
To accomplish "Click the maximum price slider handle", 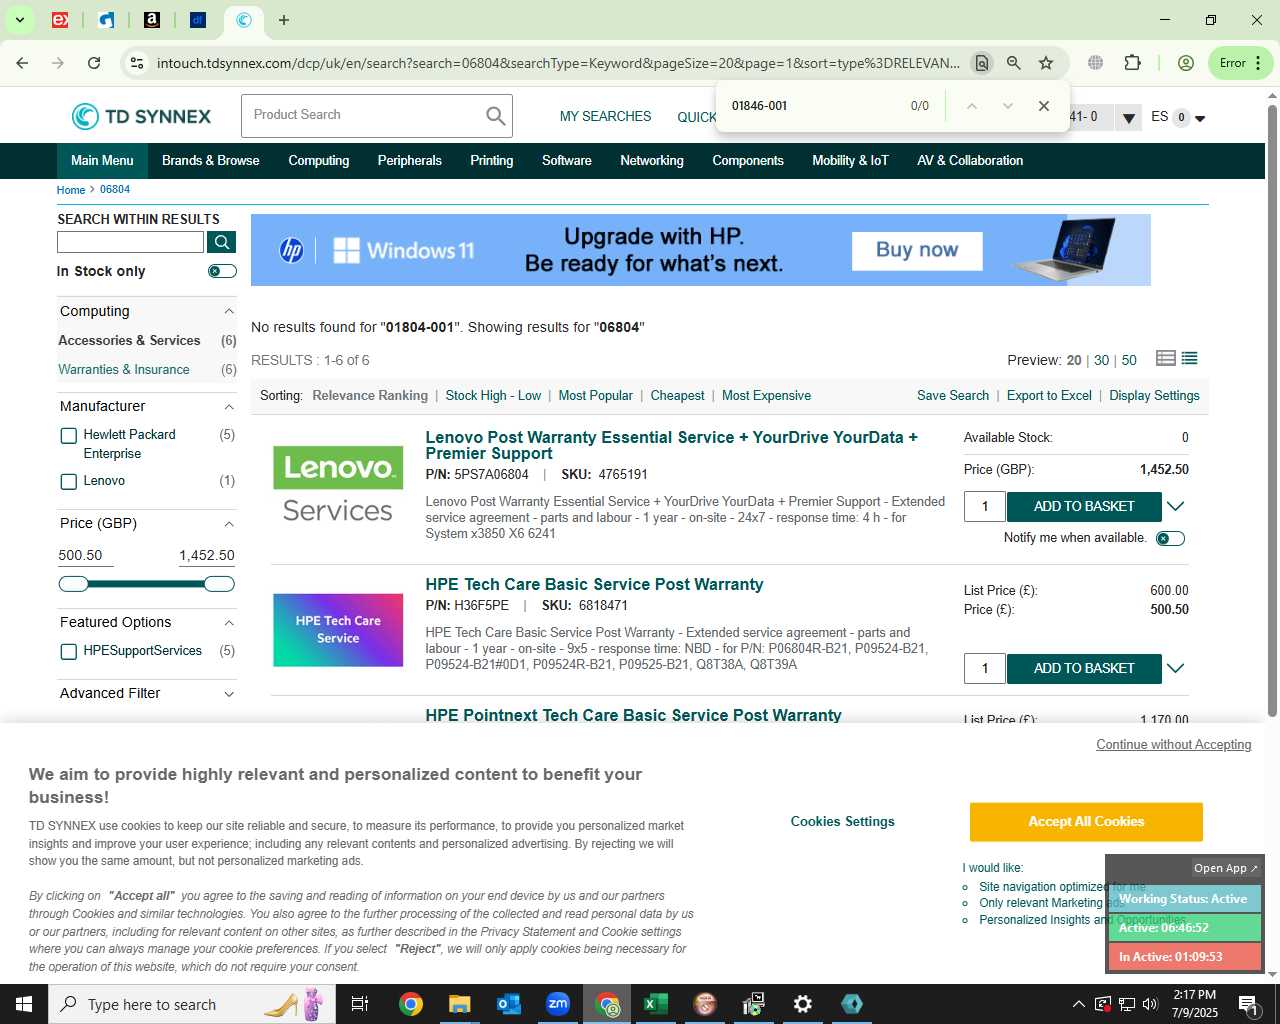I will pyautogui.click(x=219, y=584).
